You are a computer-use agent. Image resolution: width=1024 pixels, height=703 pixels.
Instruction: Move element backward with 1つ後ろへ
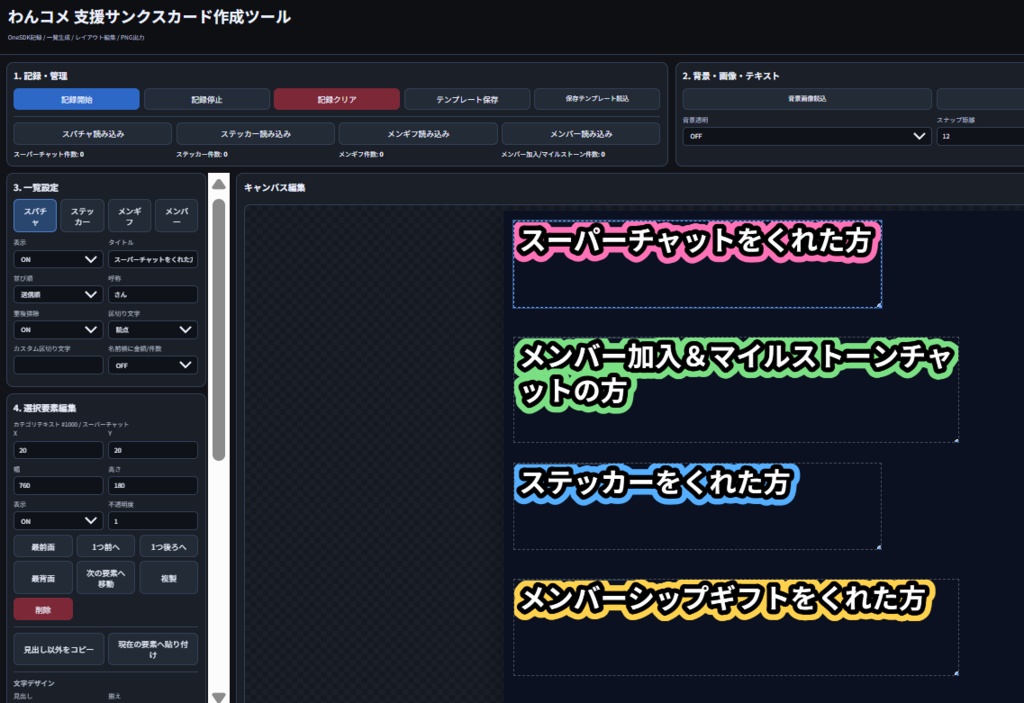(x=168, y=547)
